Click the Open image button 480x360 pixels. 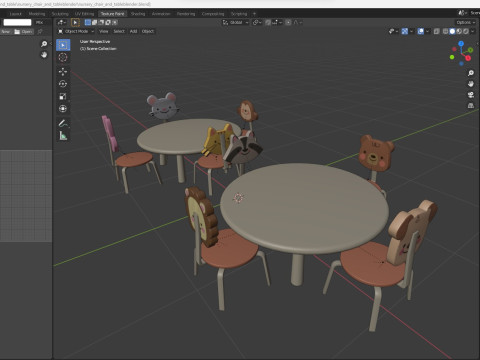(23, 31)
